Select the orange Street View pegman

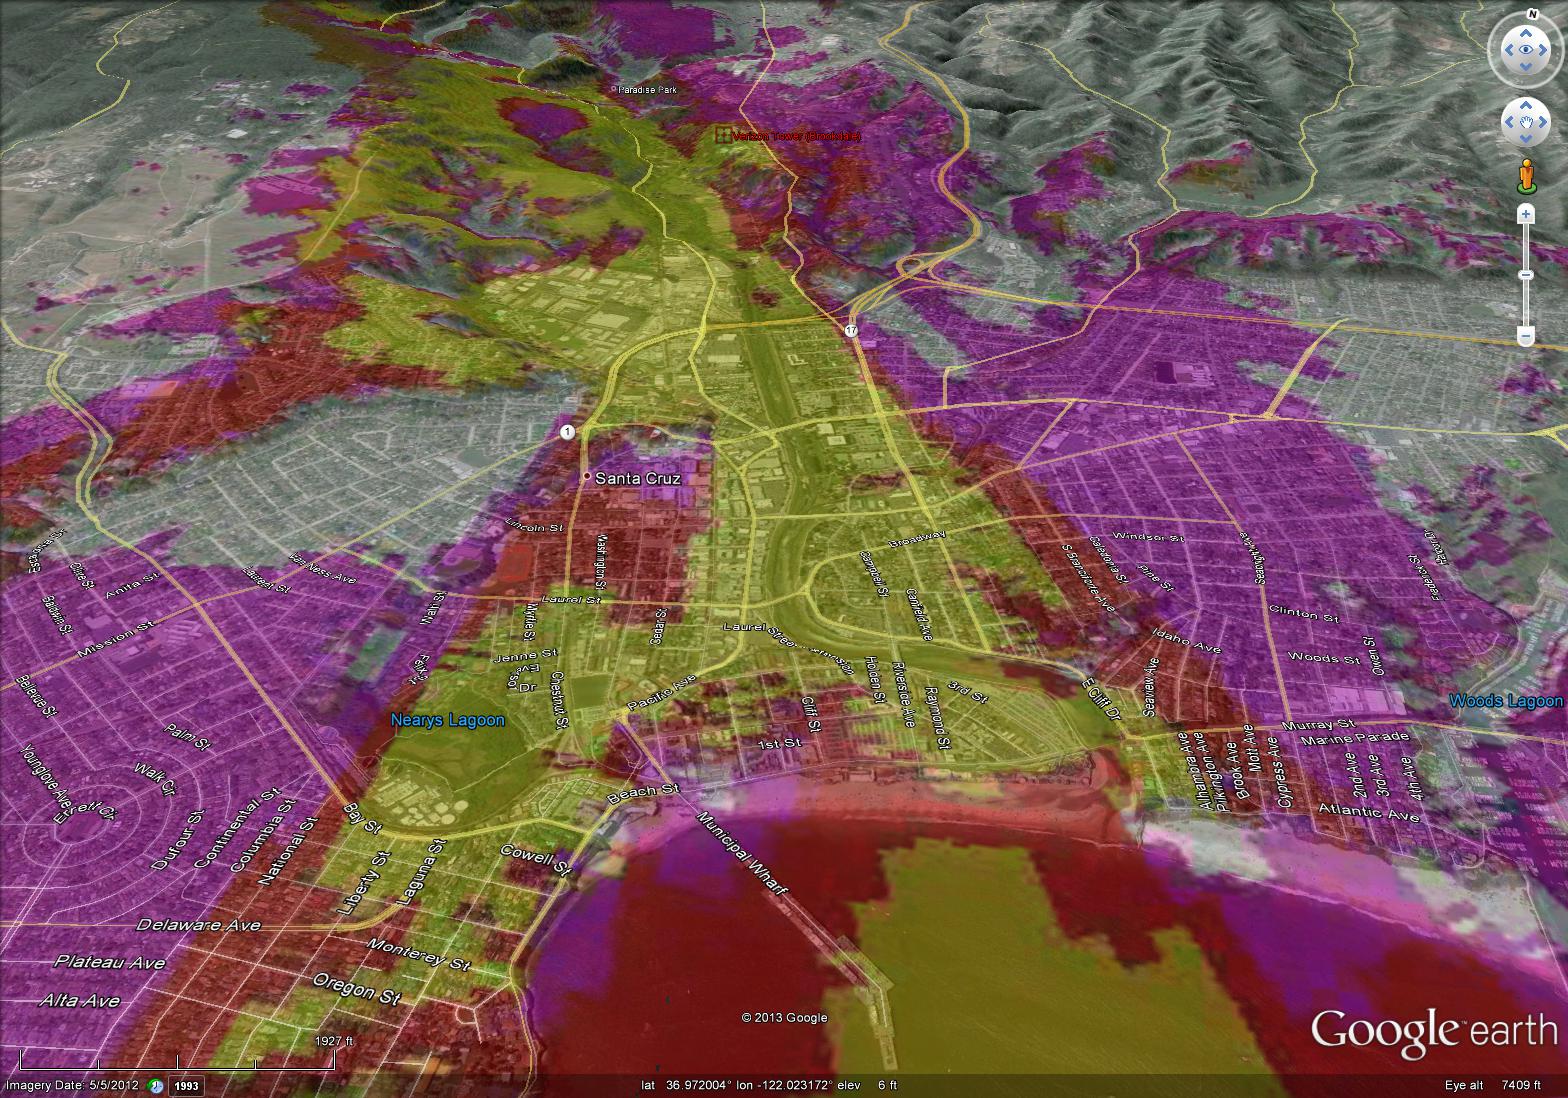coord(1525,175)
